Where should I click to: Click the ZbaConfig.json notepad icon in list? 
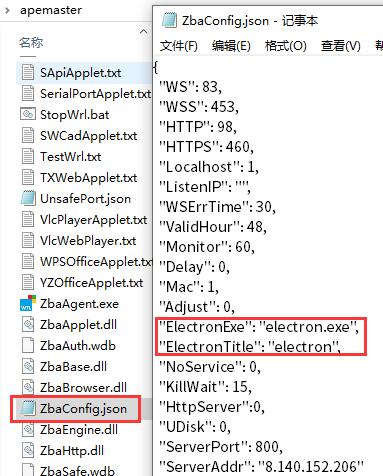28,409
